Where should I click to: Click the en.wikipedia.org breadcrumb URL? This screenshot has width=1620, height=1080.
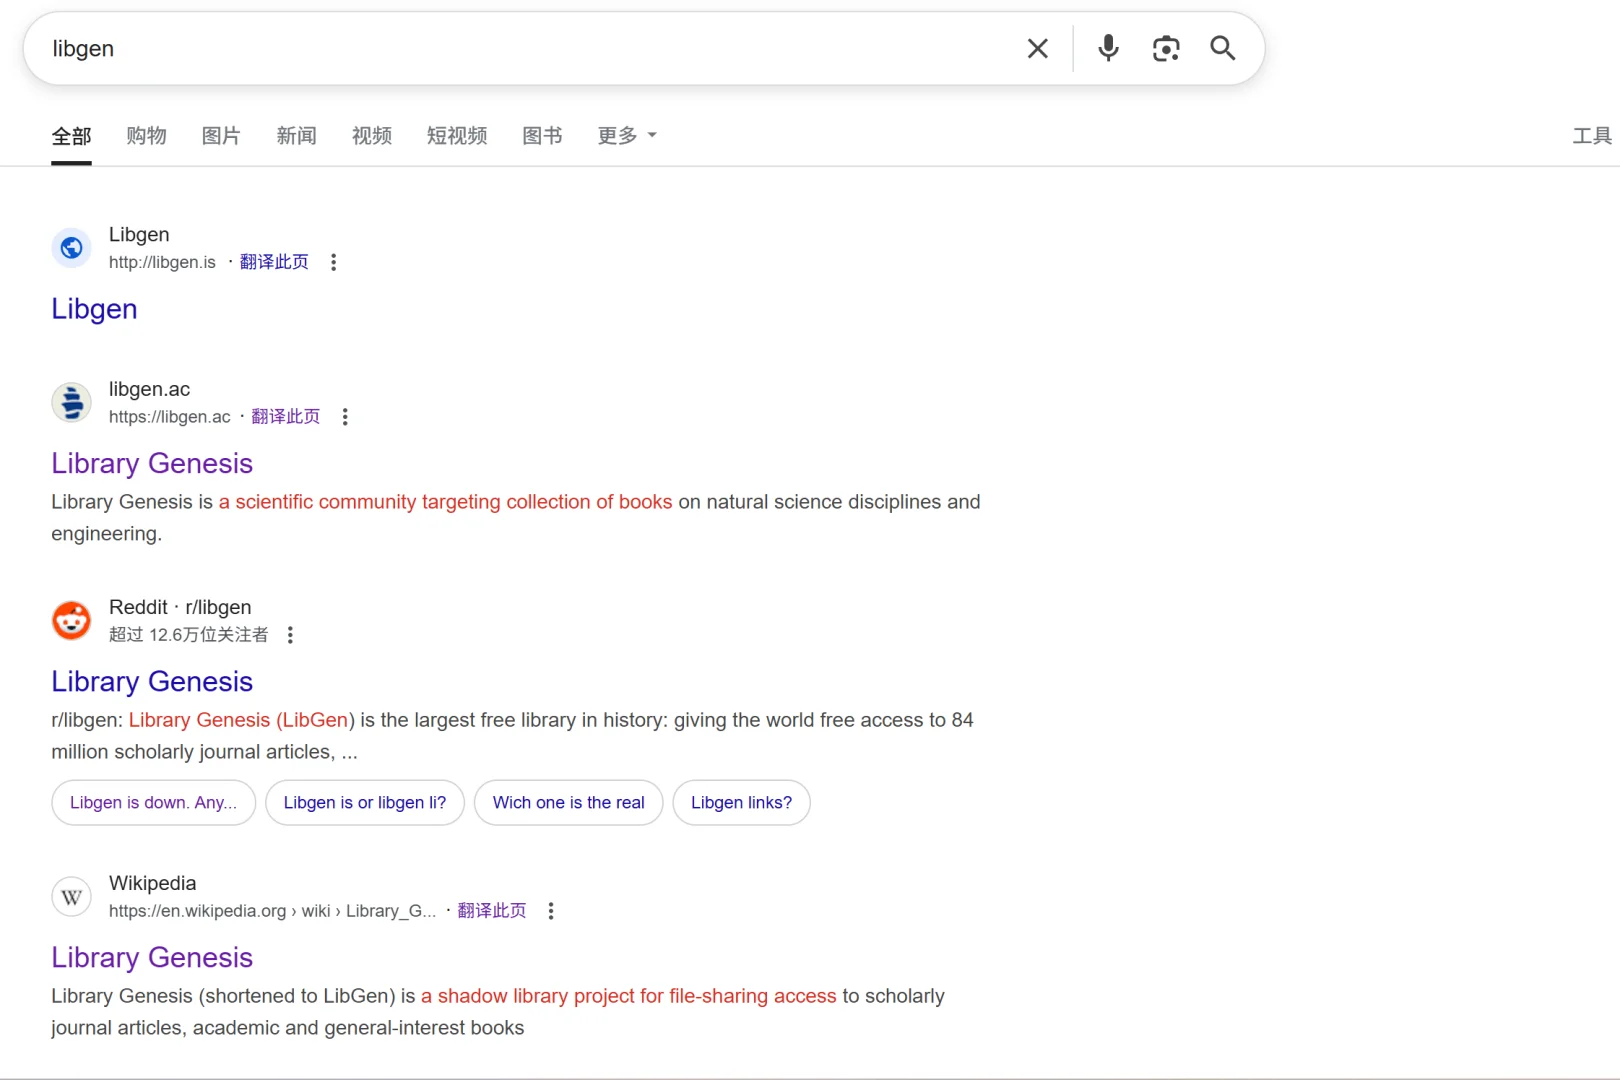272,911
